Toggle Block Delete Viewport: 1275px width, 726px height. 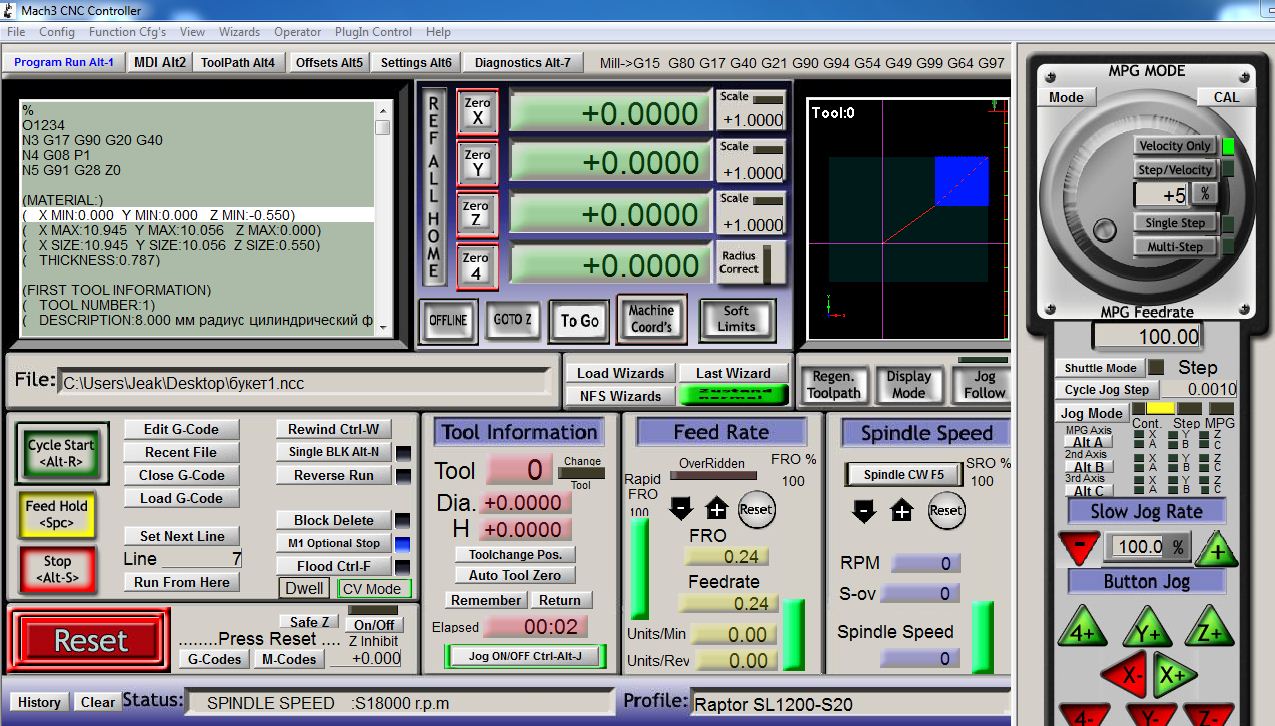334,520
